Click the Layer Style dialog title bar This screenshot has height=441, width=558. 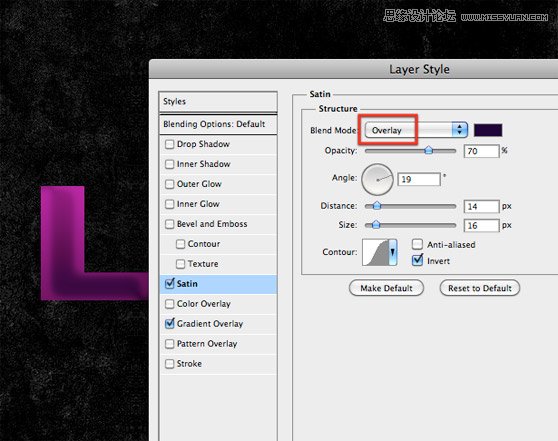(354, 69)
